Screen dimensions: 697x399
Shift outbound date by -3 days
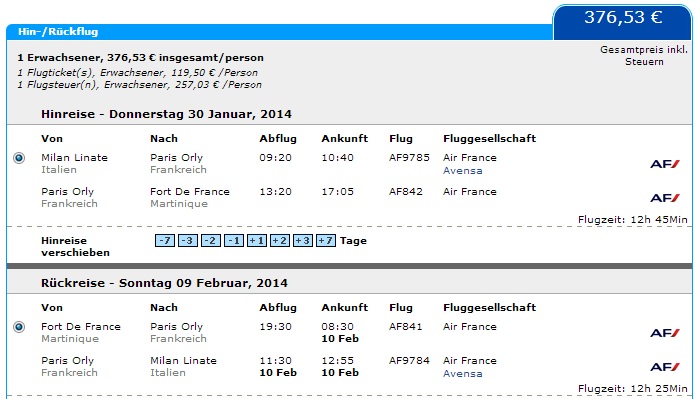point(188,241)
